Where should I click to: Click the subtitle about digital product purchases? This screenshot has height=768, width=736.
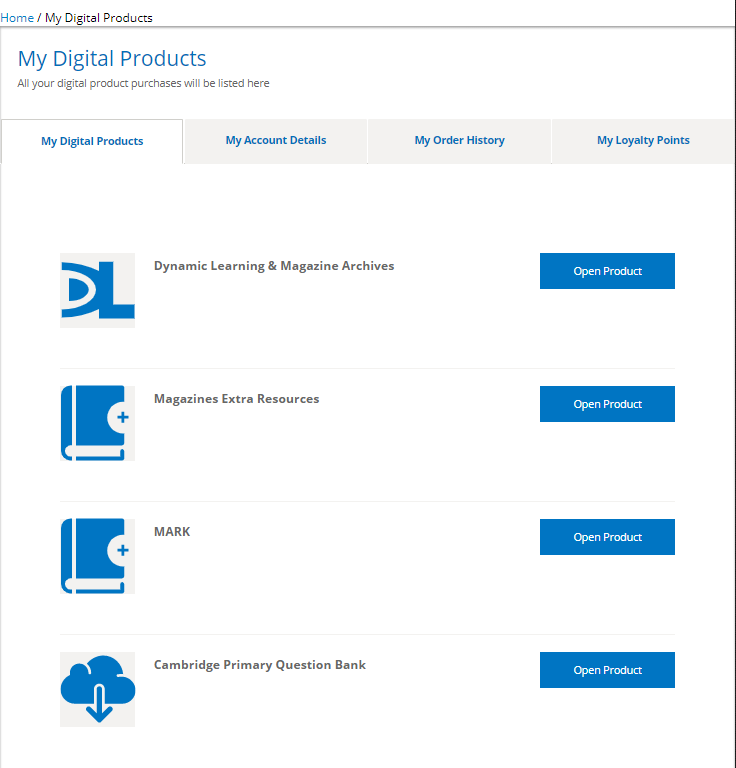[143, 83]
